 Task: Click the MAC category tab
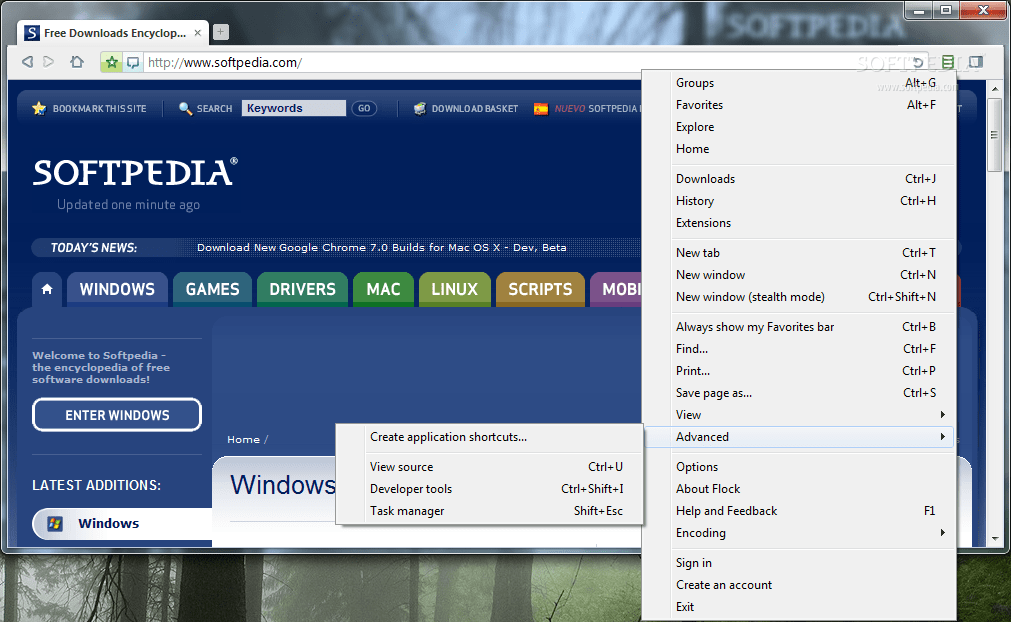pyautogui.click(x=384, y=289)
